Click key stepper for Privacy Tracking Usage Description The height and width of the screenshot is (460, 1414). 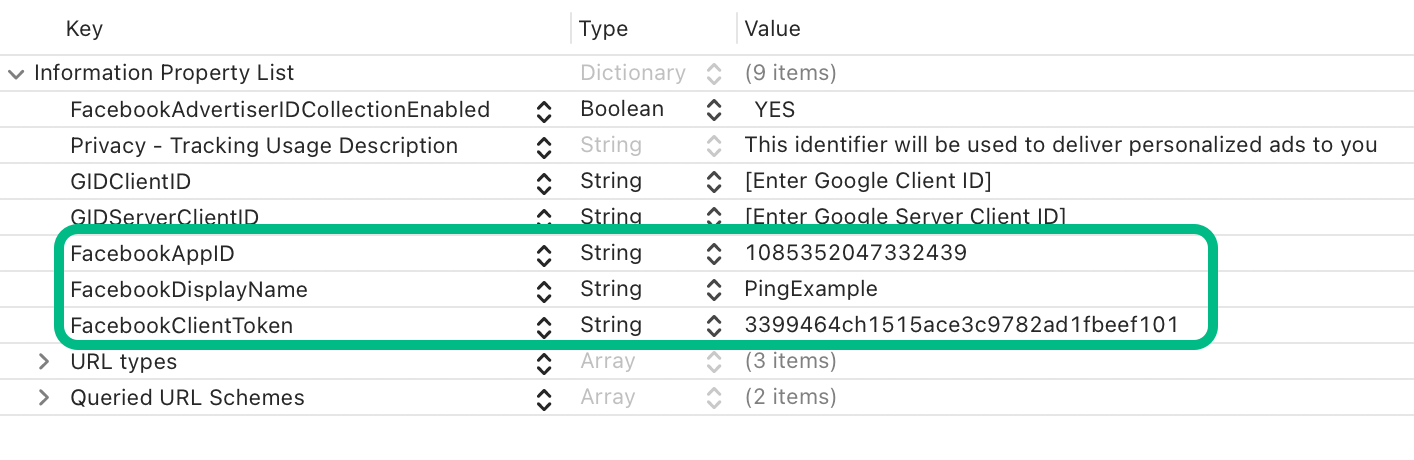tap(543, 146)
